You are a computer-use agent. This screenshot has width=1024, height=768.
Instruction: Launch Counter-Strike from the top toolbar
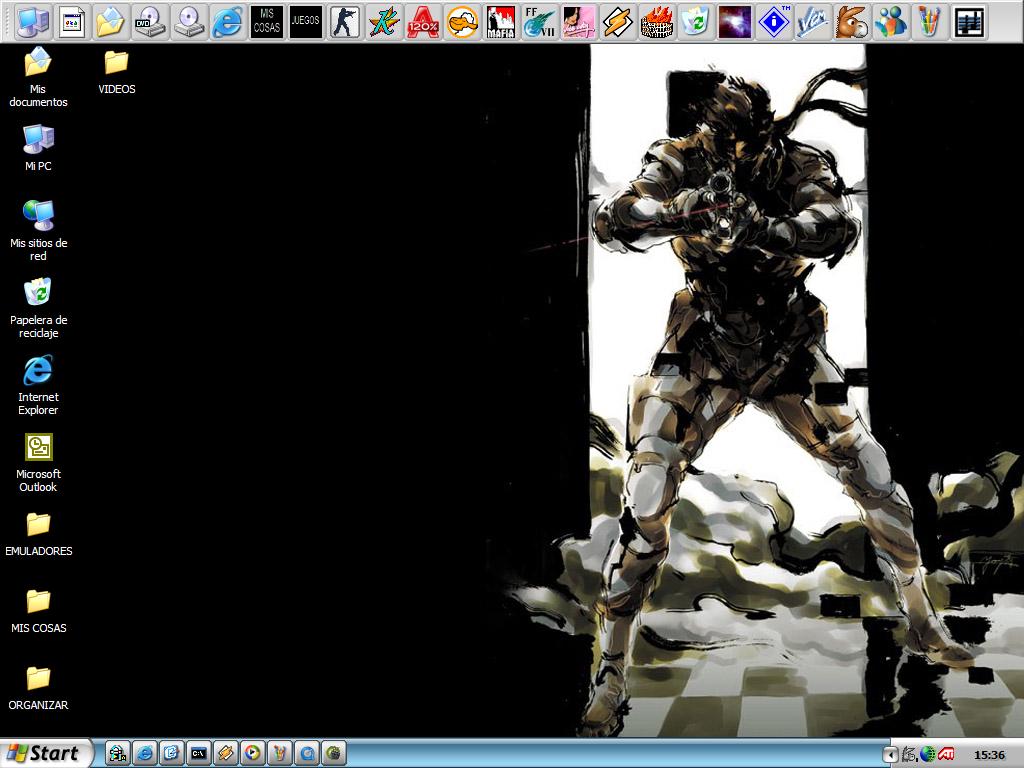[345, 21]
